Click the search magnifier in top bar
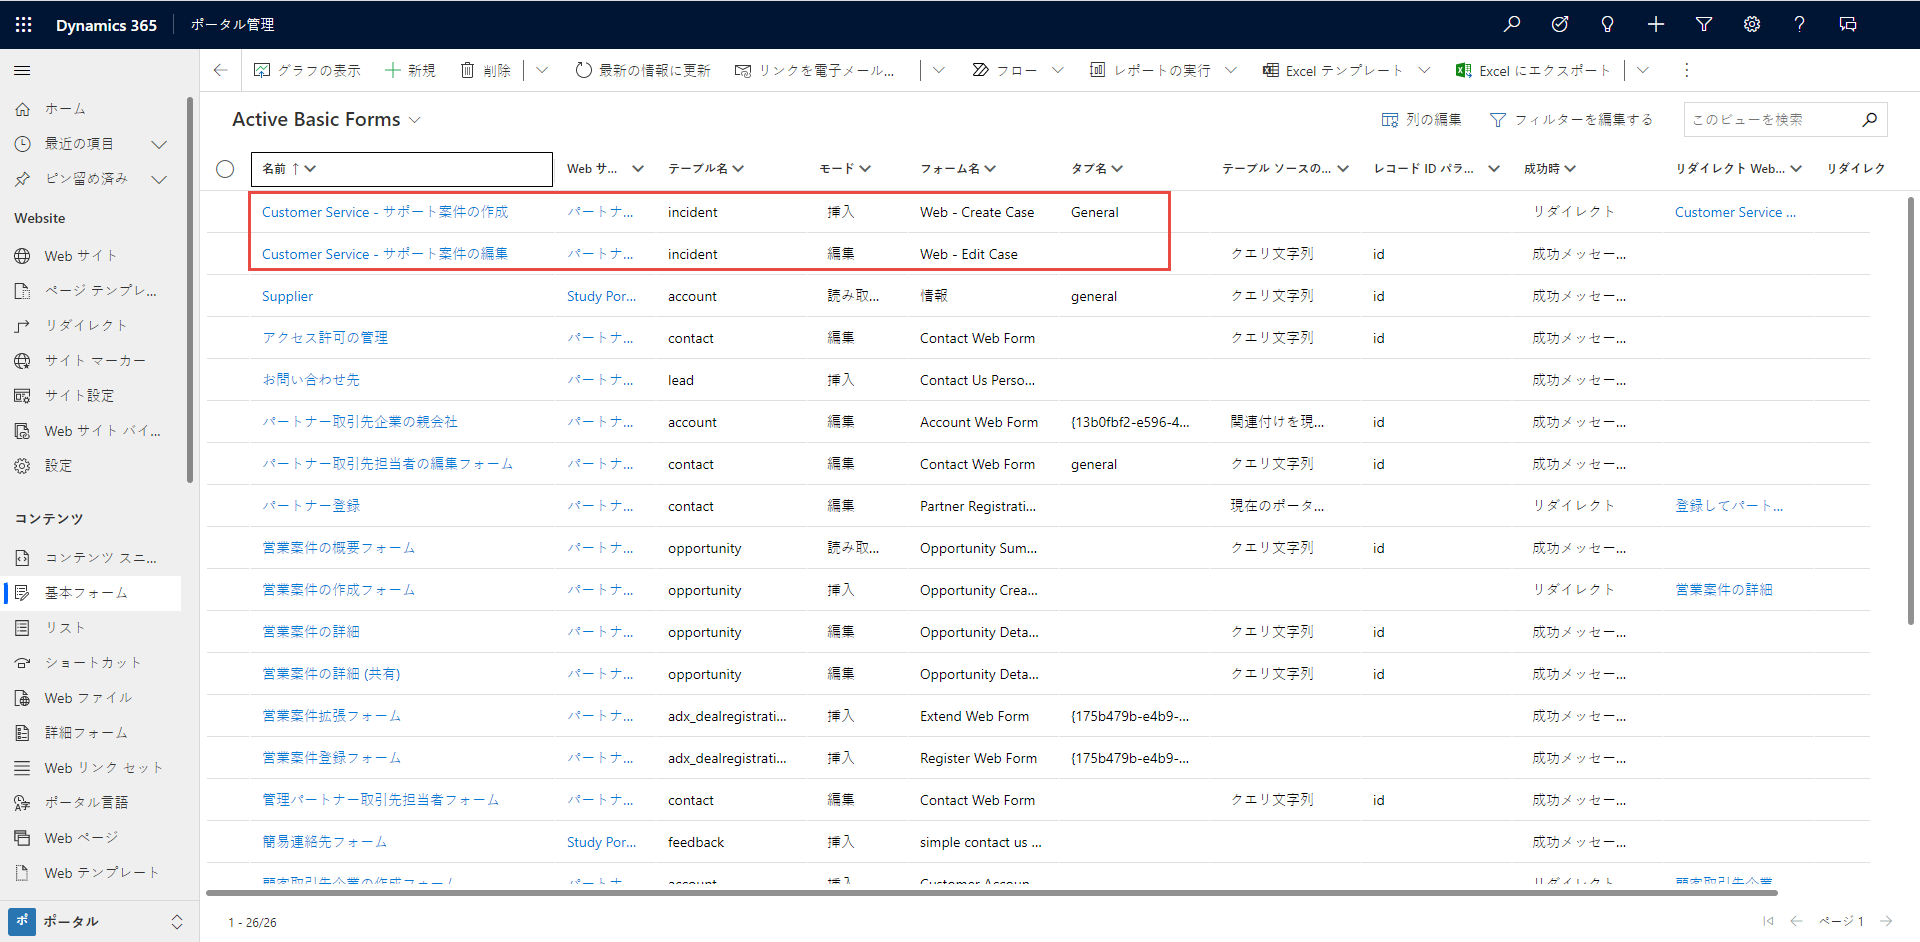Screen dimensions: 1920x942 click(x=1511, y=25)
